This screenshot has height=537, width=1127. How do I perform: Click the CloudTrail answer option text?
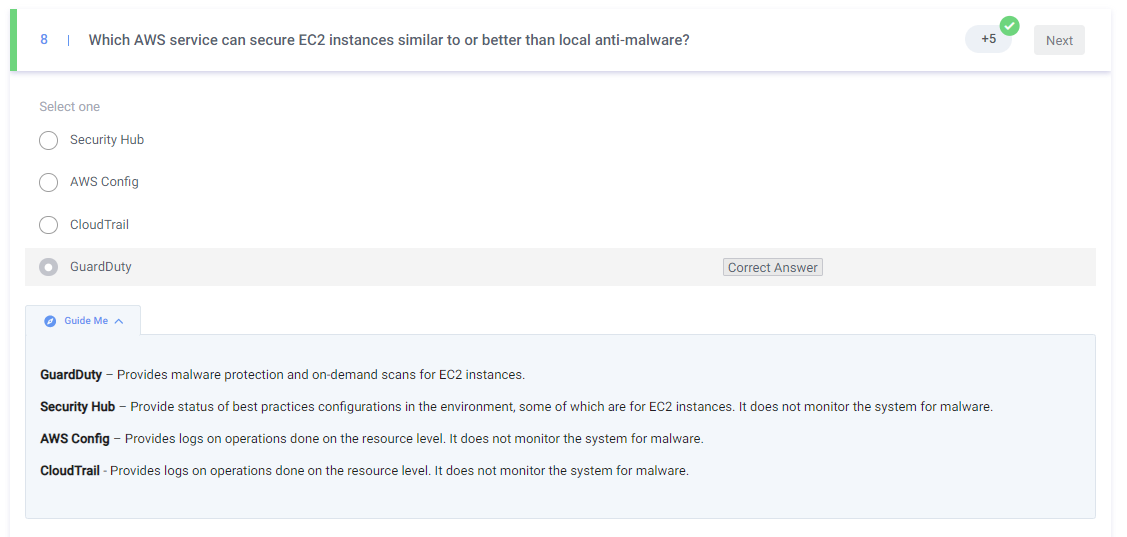99,225
